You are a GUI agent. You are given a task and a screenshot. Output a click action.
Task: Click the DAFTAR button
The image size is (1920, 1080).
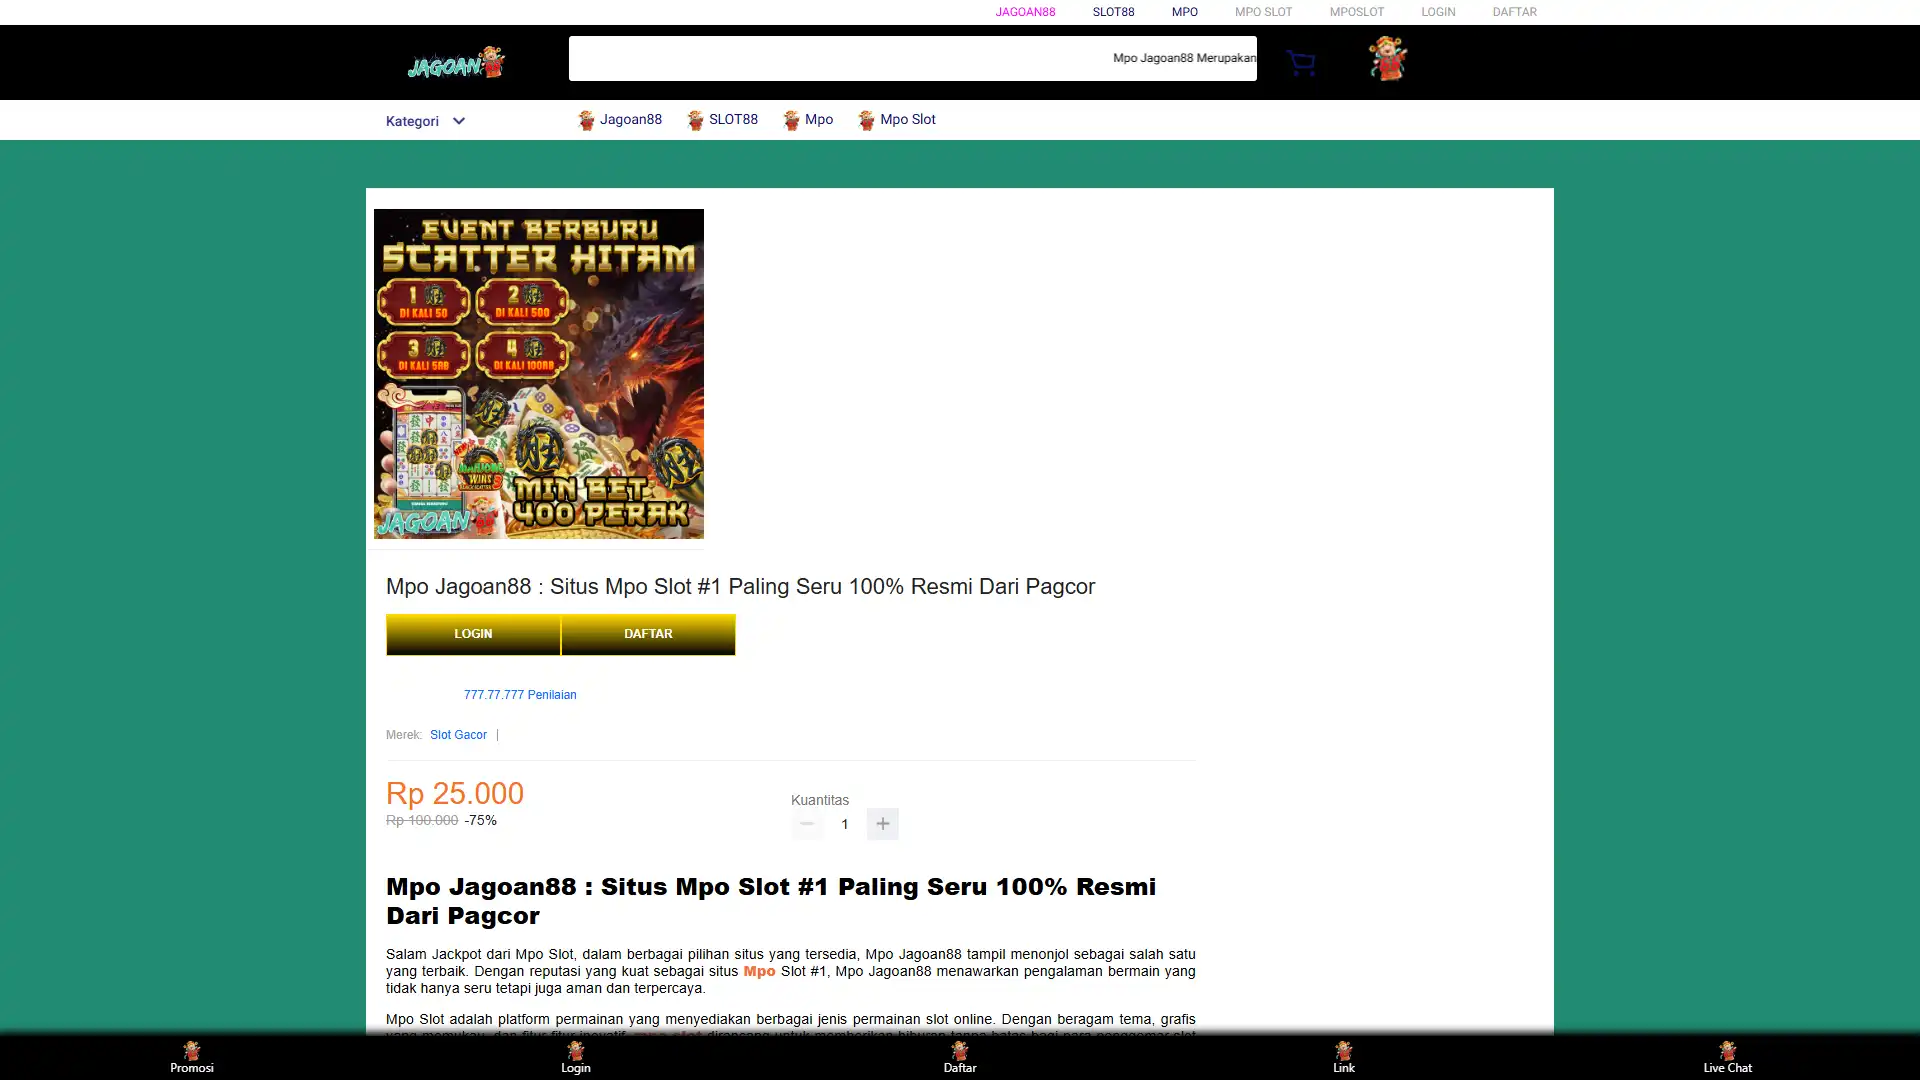tap(647, 633)
